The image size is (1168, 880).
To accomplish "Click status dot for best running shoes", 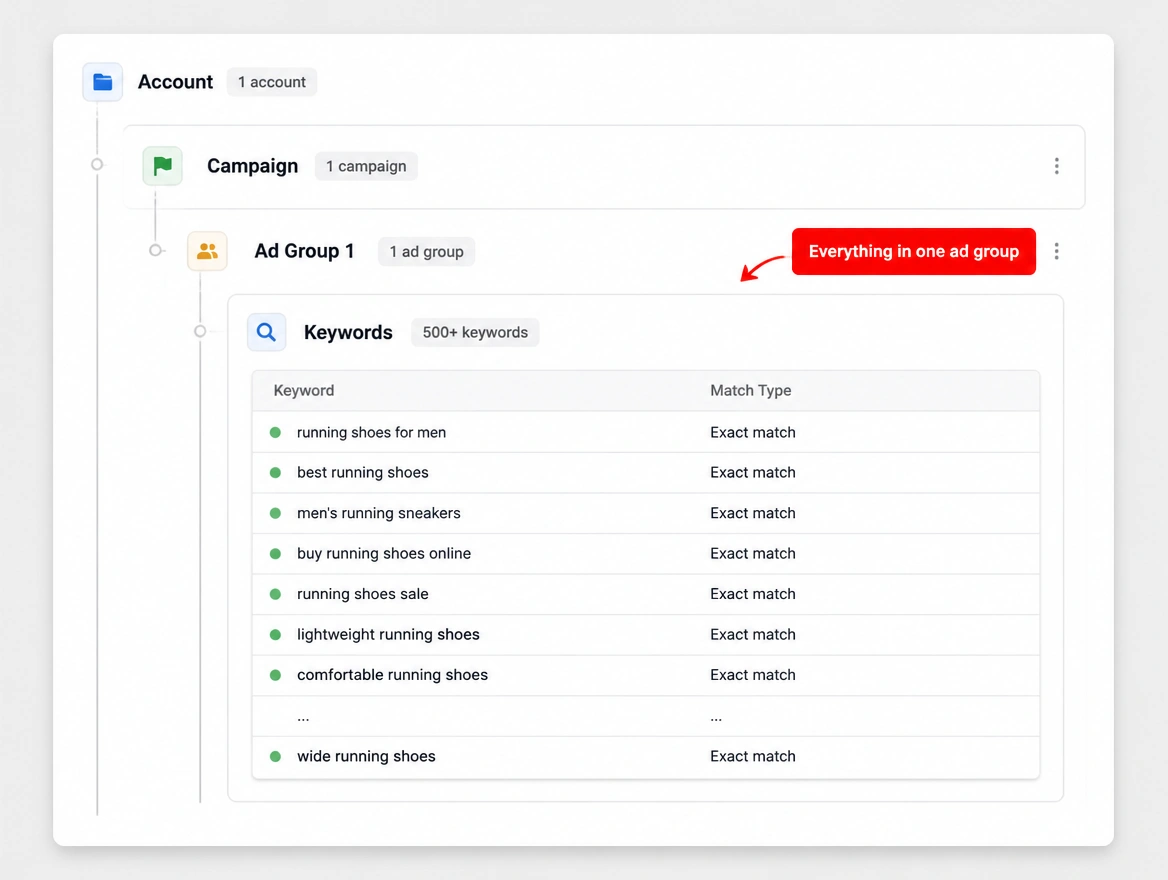I will pyautogui.click(x=276, y=473).
